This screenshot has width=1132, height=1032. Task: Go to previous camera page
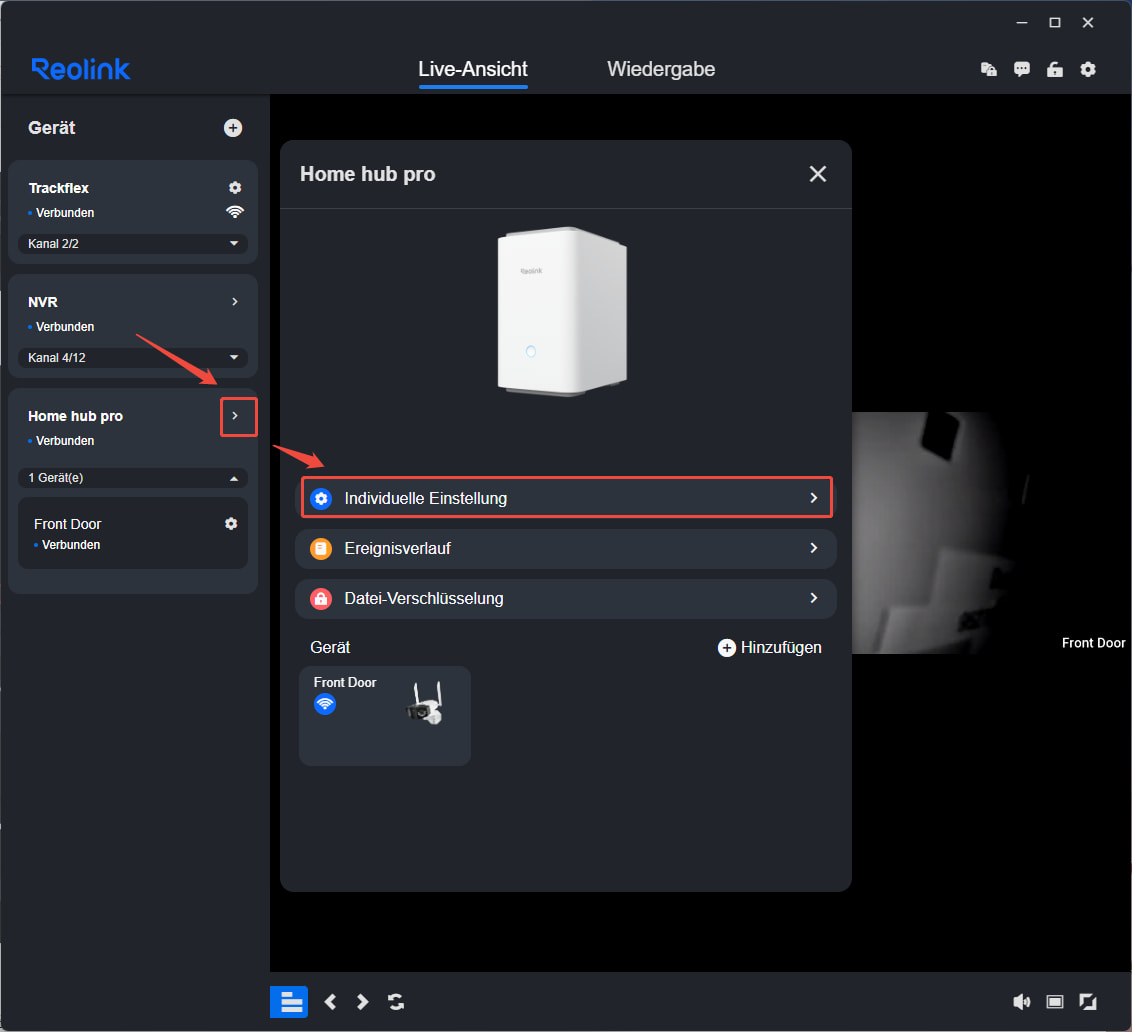point(330,1002)
